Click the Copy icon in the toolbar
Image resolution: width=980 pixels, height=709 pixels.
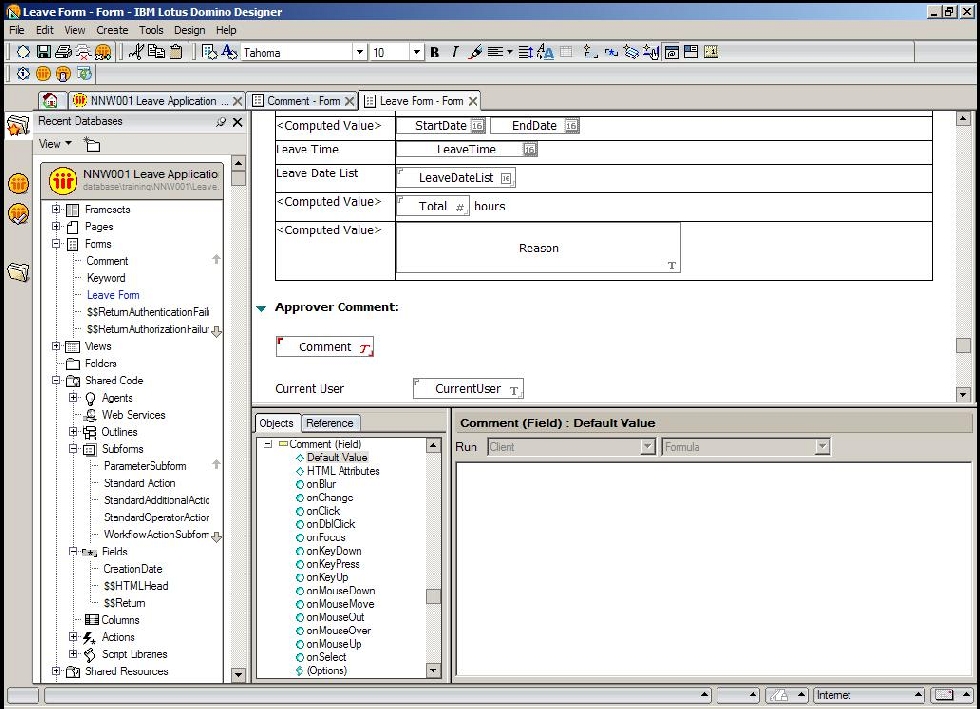(156, 52)
